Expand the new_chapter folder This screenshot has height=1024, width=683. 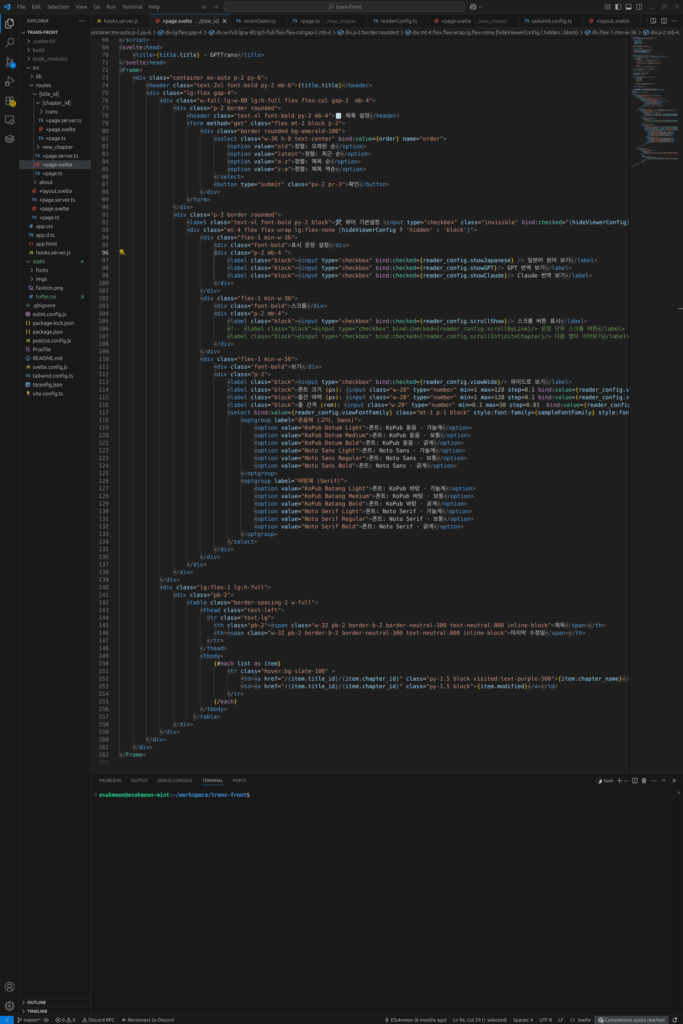(57, 147)
